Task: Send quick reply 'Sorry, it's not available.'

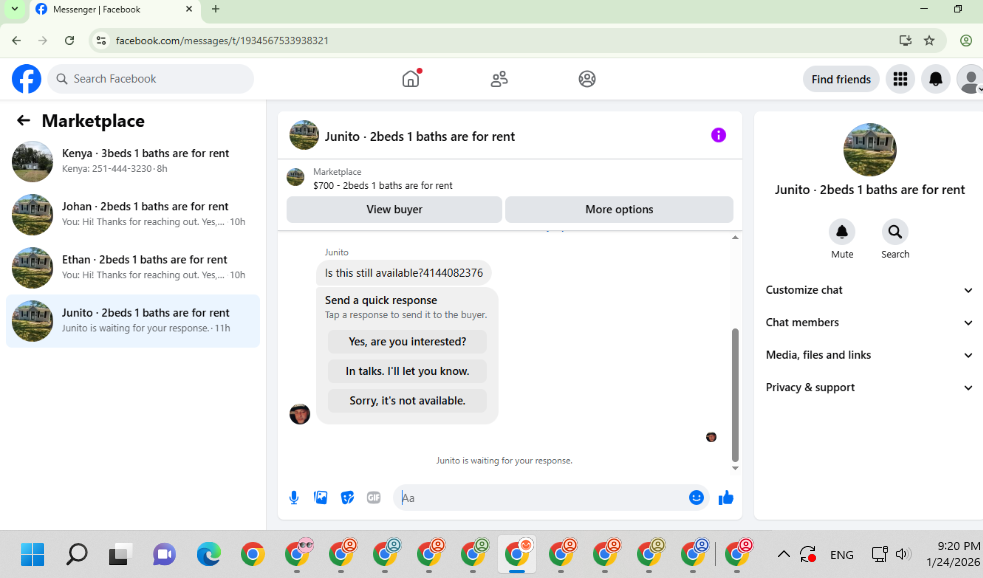Action: click(407, 401)
